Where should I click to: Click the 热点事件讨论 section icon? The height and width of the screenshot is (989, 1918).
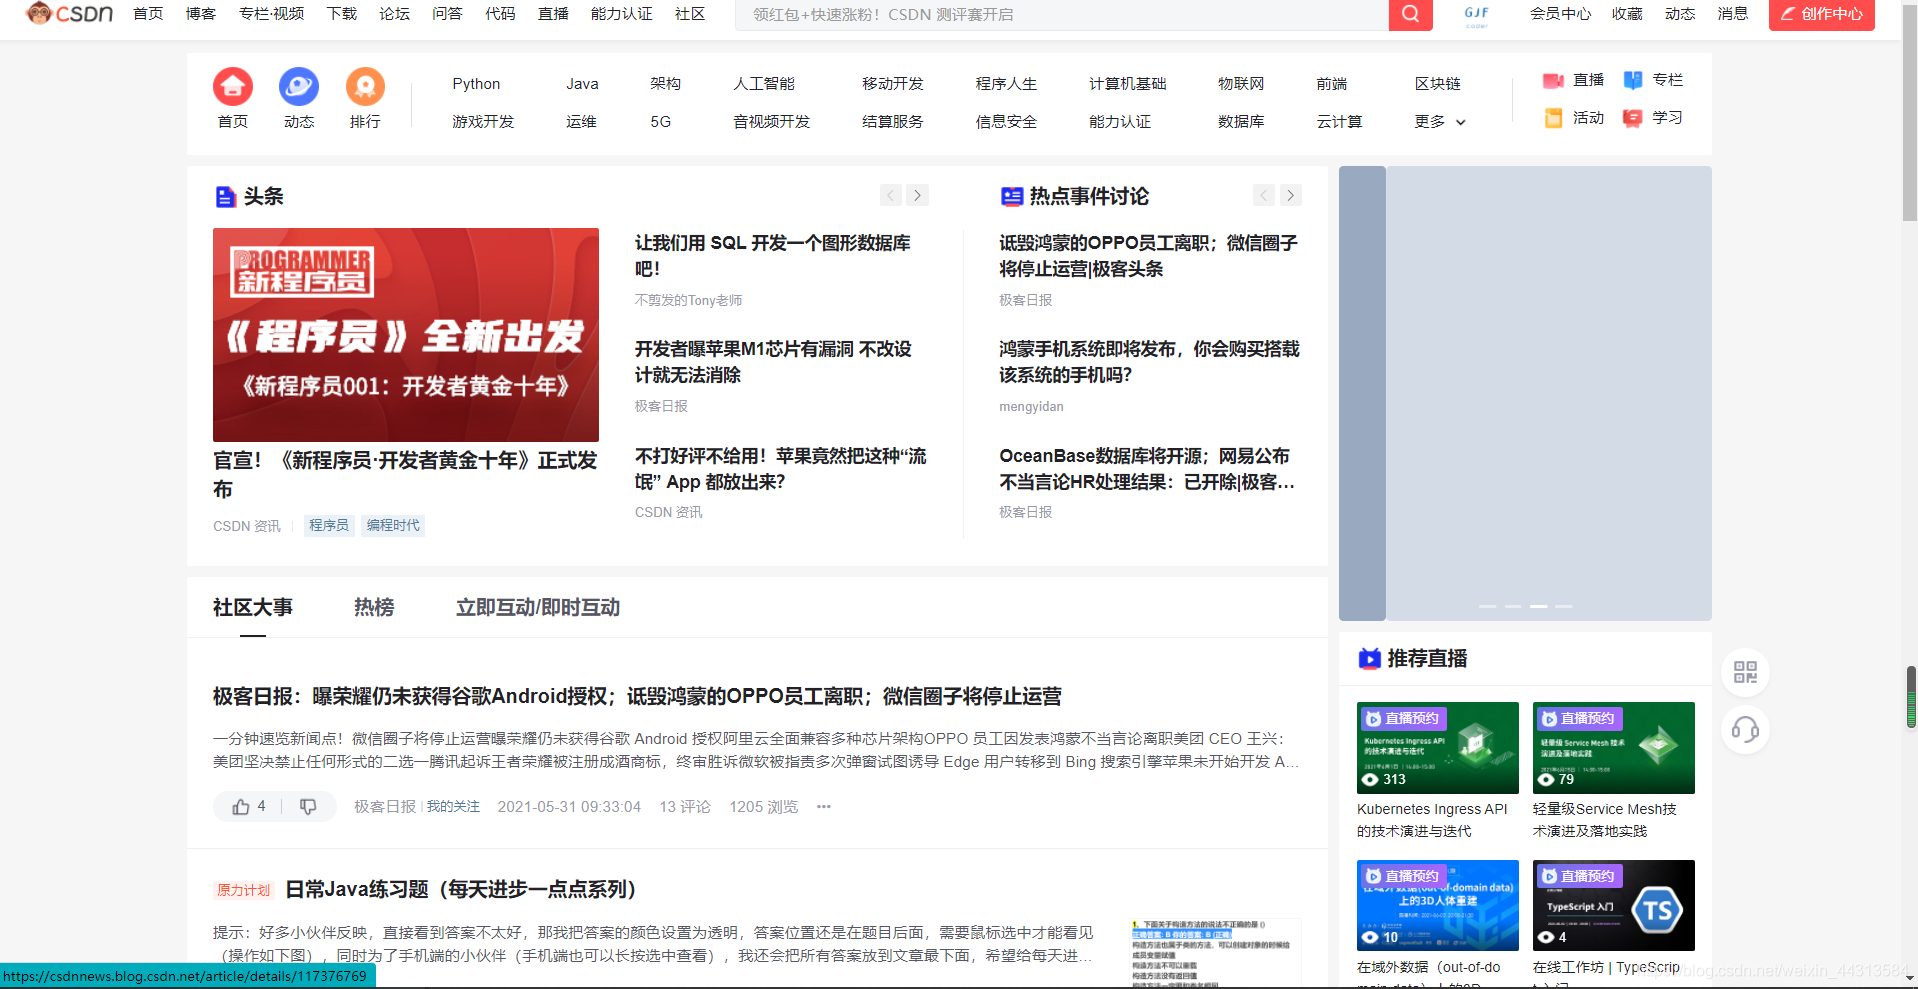[x=1012, y=196]
